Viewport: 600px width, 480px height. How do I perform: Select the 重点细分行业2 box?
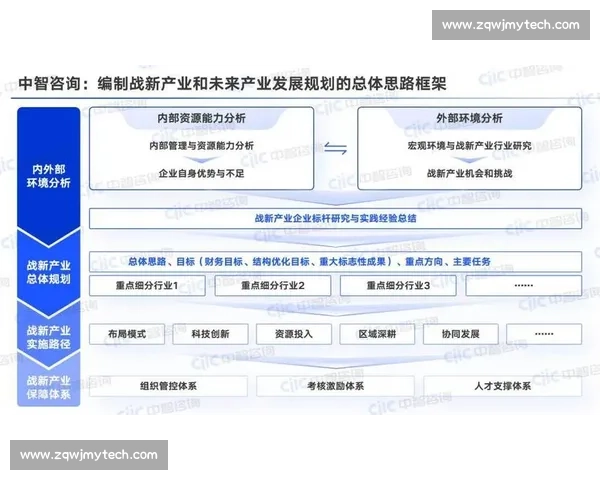point(273,286)
